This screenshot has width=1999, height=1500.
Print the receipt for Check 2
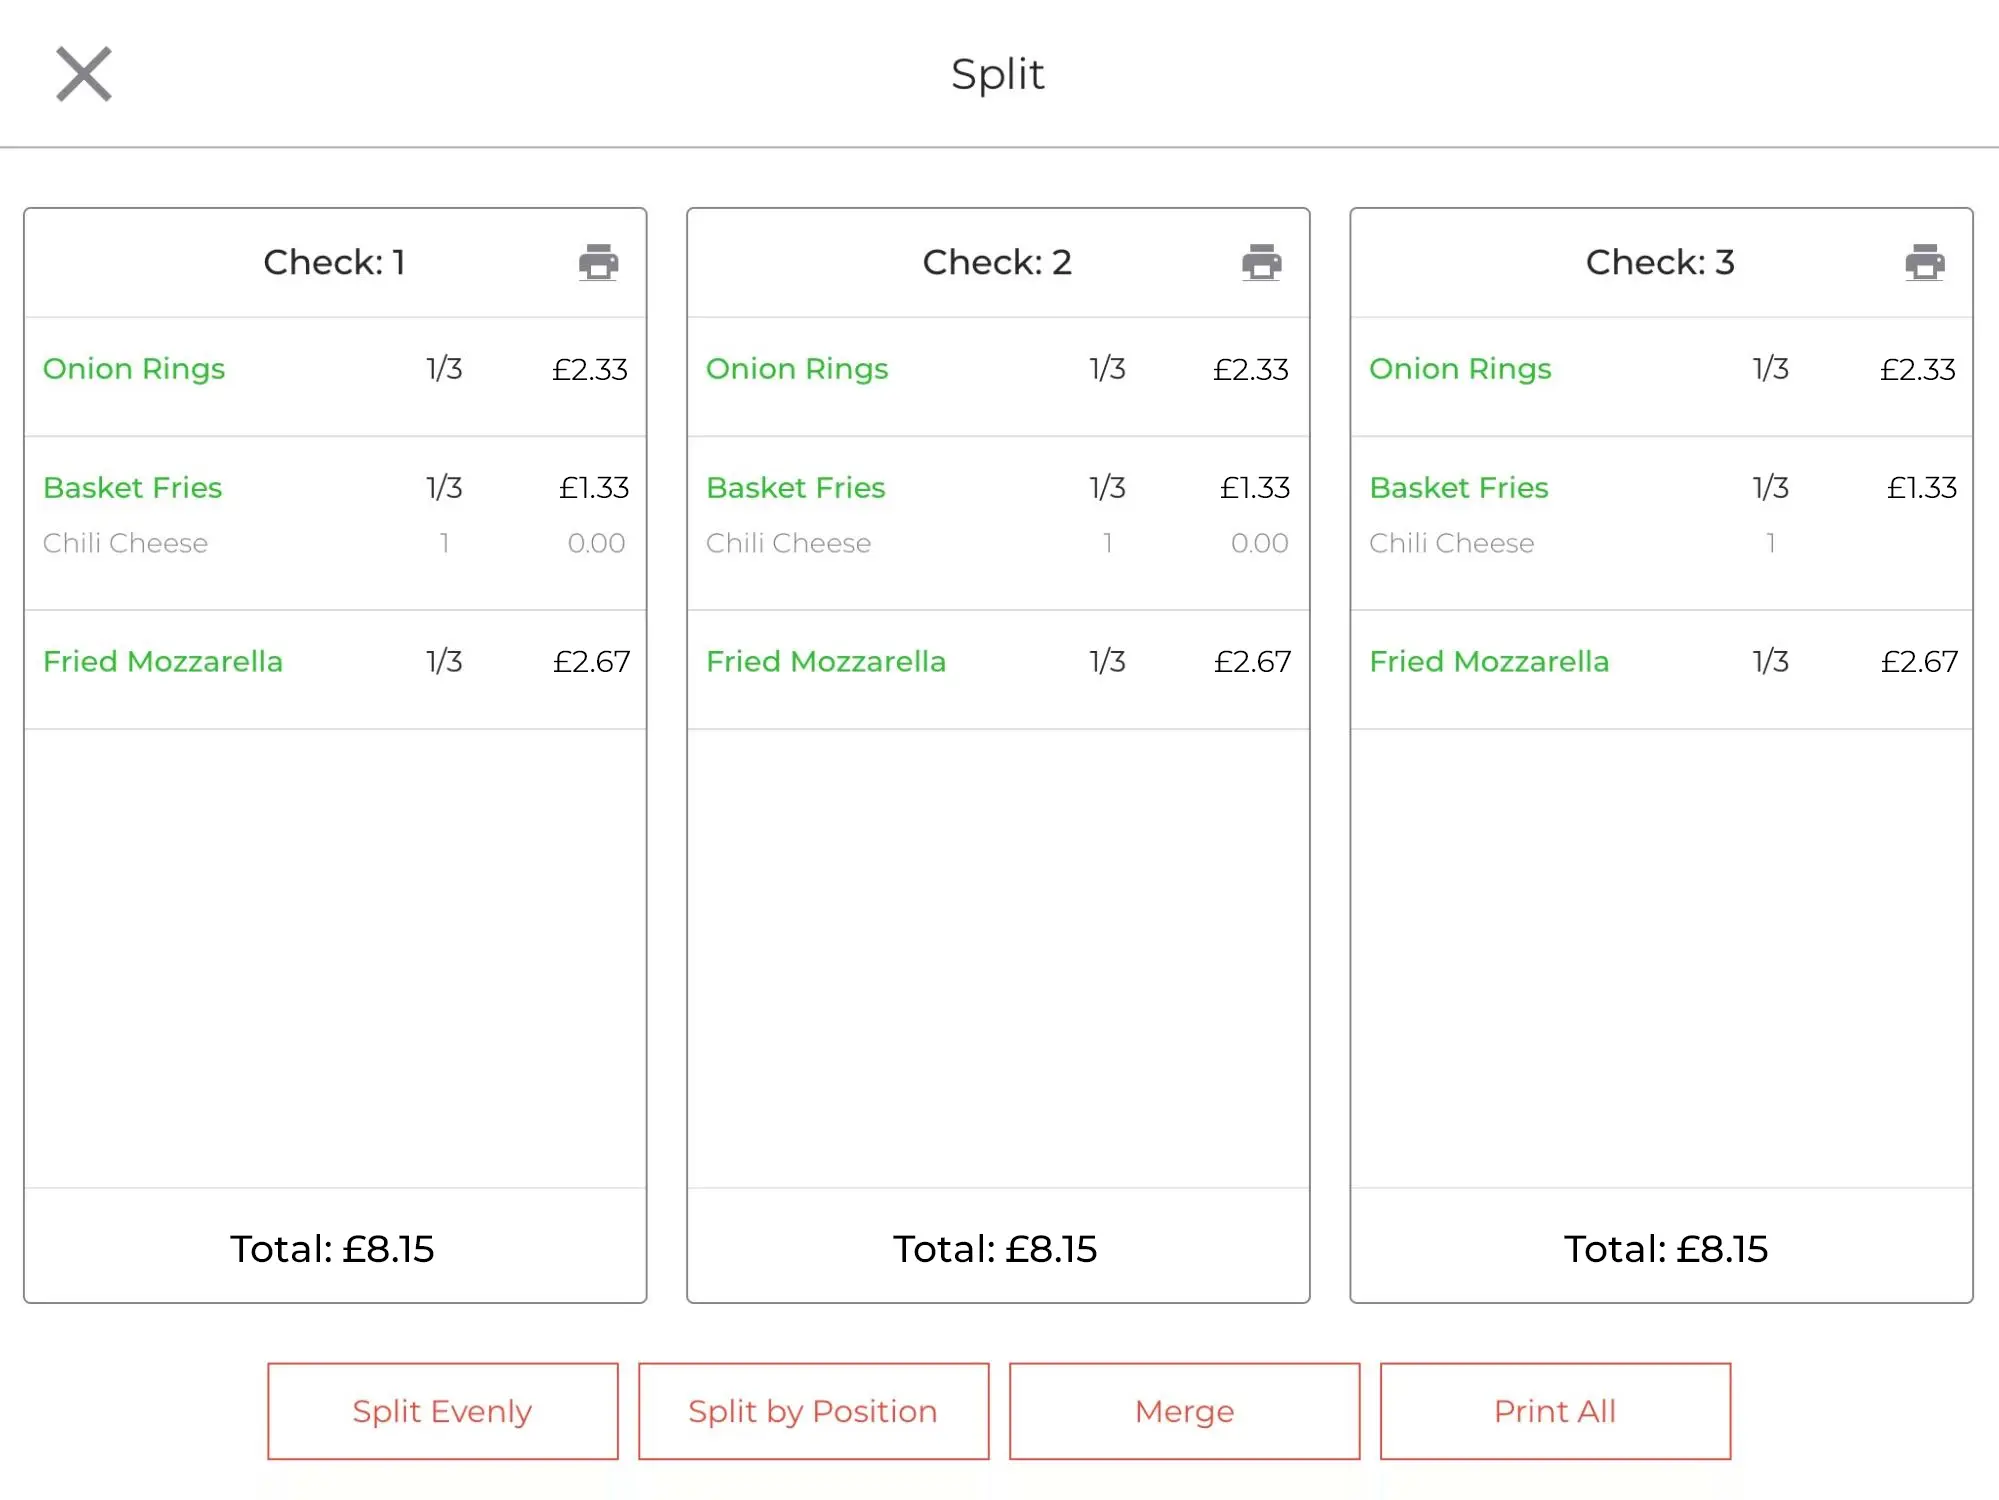(1261, 263)
